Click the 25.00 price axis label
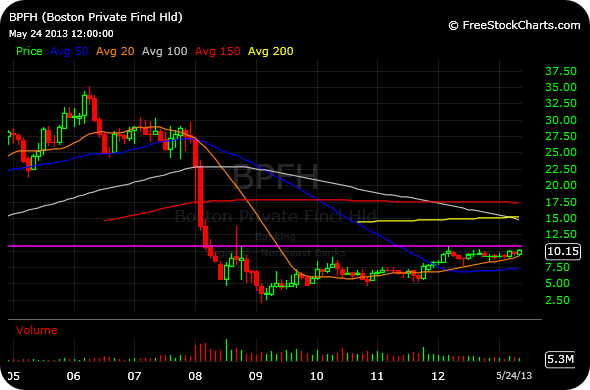Viewport: 590px width, 390px height. (561, 152)
